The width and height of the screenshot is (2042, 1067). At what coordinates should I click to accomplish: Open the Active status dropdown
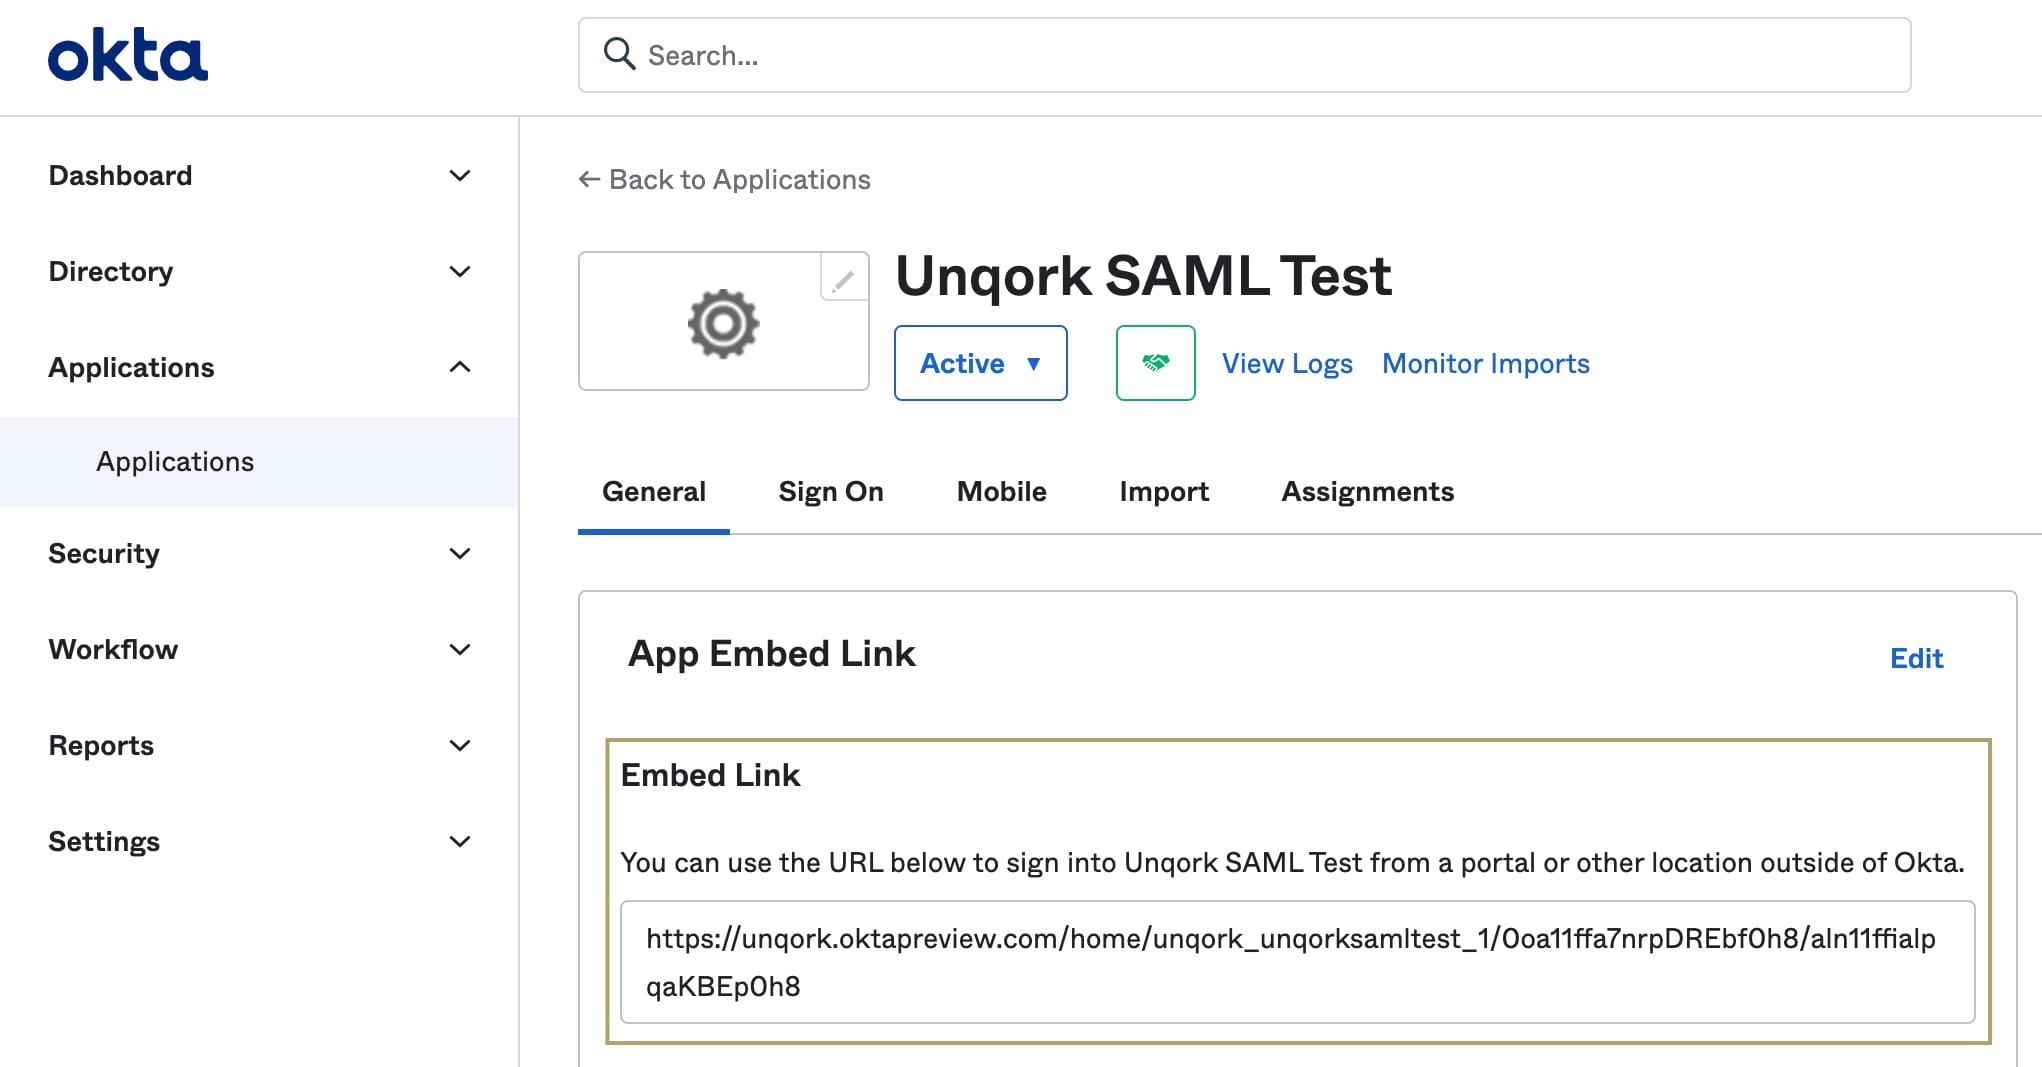[x=980, y=363]
